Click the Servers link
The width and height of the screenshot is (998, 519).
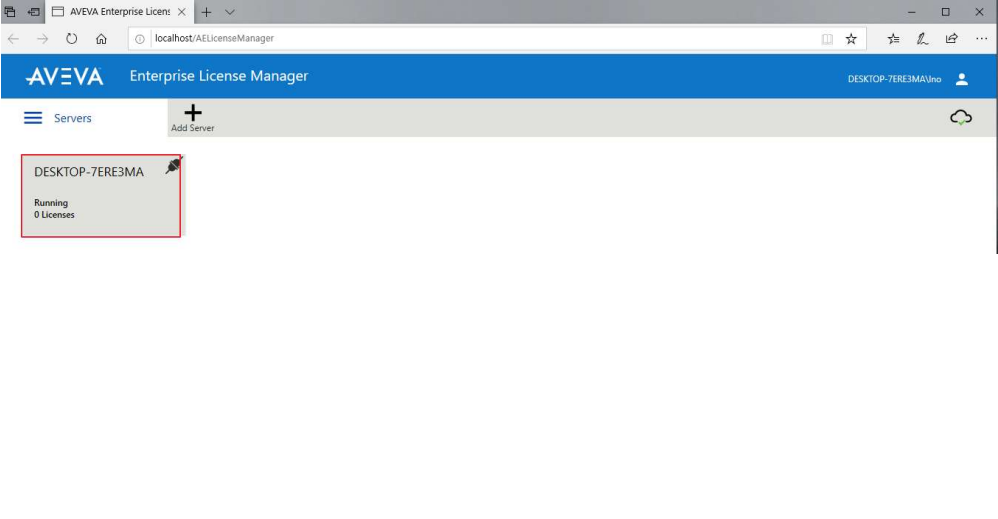click(73, 118)
